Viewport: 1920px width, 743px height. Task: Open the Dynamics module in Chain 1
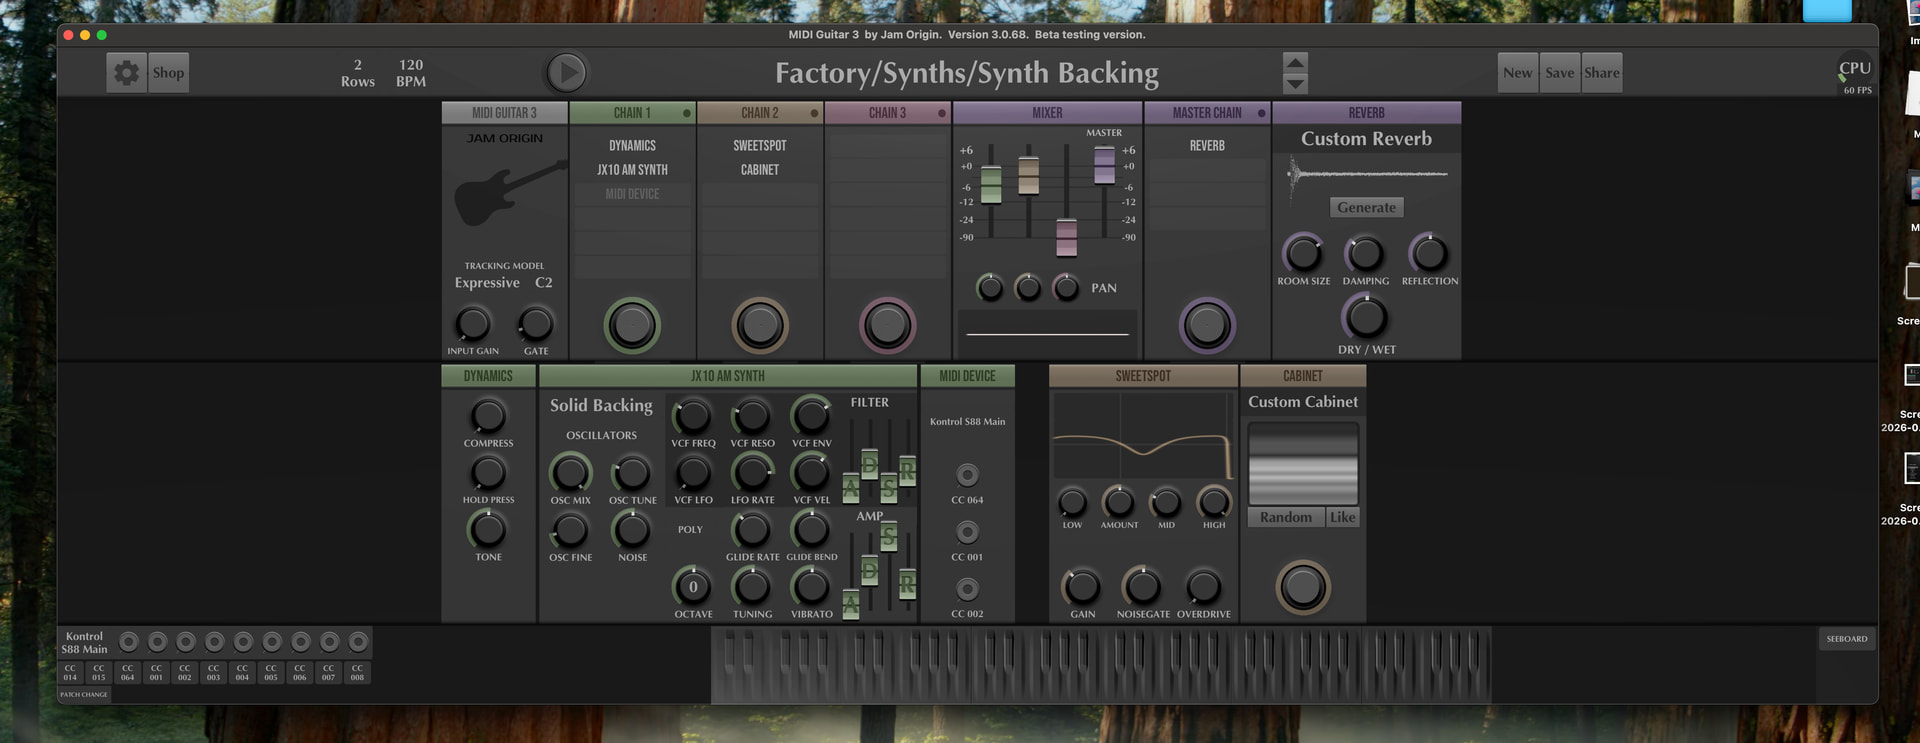click(632, 146)
